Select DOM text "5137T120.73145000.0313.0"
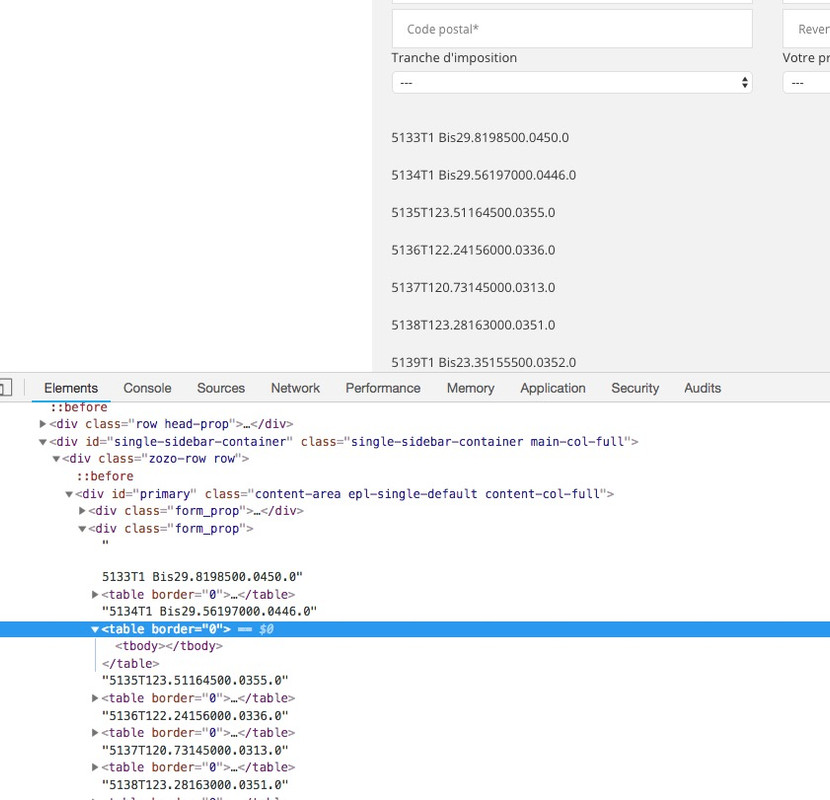 pyautogui.click(x=195, y=750)
